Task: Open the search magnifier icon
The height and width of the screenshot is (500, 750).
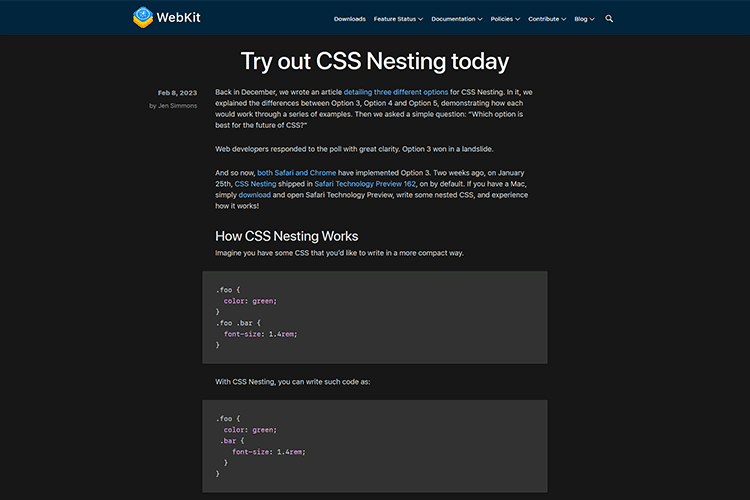Action: coord(609,18)
